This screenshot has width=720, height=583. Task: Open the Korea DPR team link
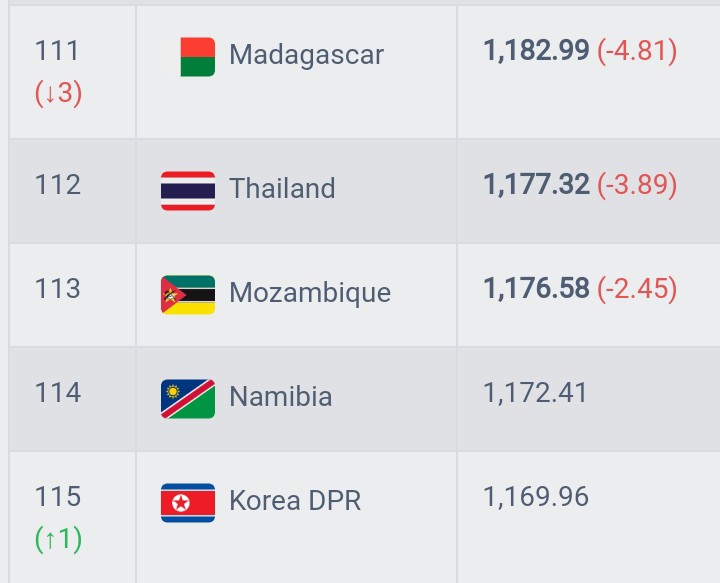tap(295, 500)
